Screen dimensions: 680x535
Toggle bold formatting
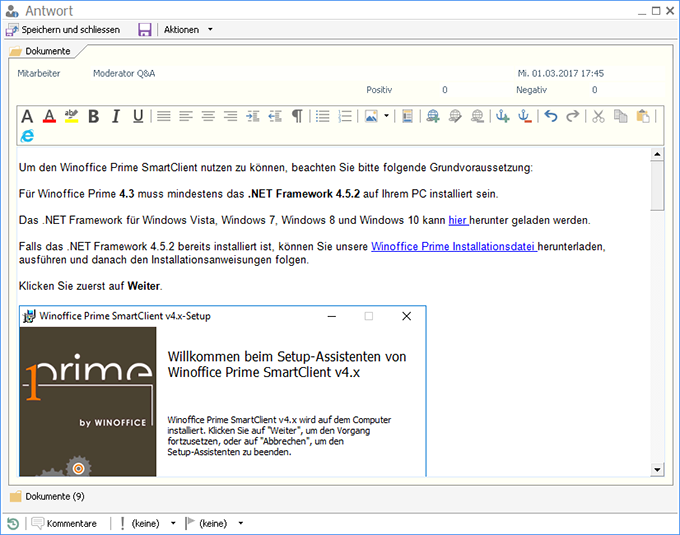coord(93,116)
